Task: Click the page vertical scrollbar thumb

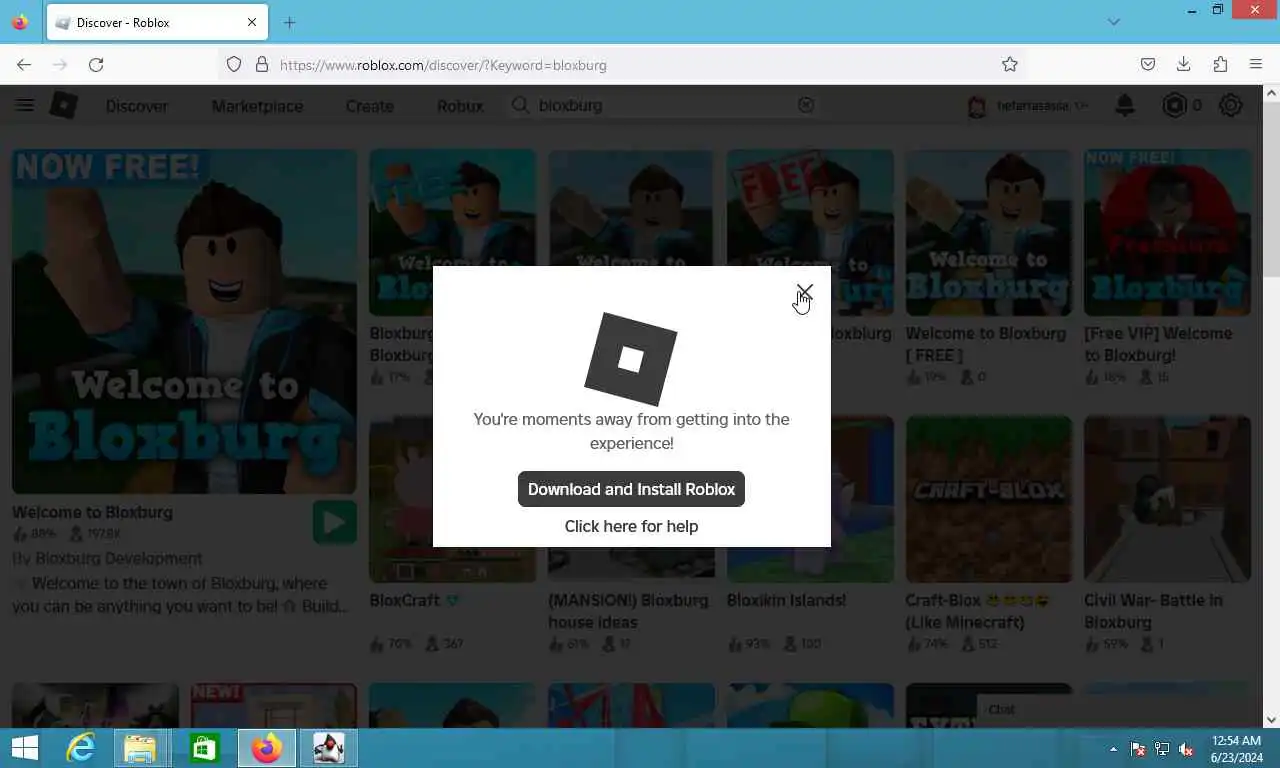Action: [x=1271, y=190]
